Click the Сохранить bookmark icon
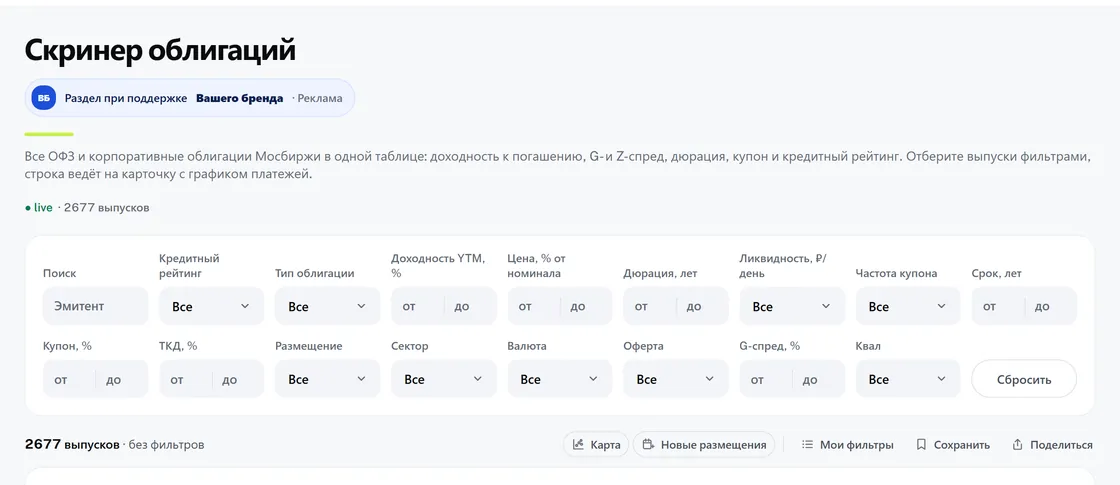 pyautogui.click(x=921, y=444)
